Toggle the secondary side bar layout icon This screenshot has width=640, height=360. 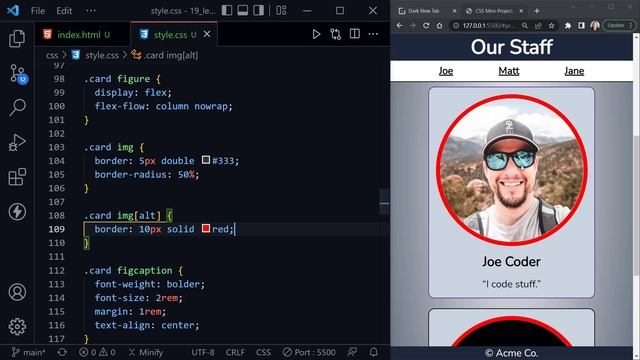coord(258,11)
